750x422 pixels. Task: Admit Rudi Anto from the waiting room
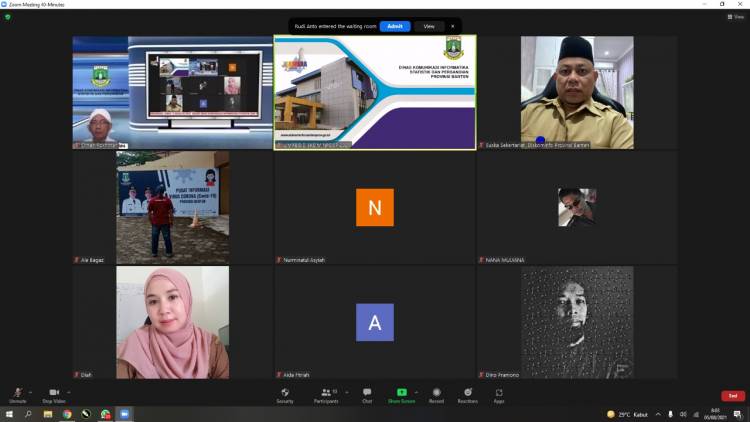point(395,26)
